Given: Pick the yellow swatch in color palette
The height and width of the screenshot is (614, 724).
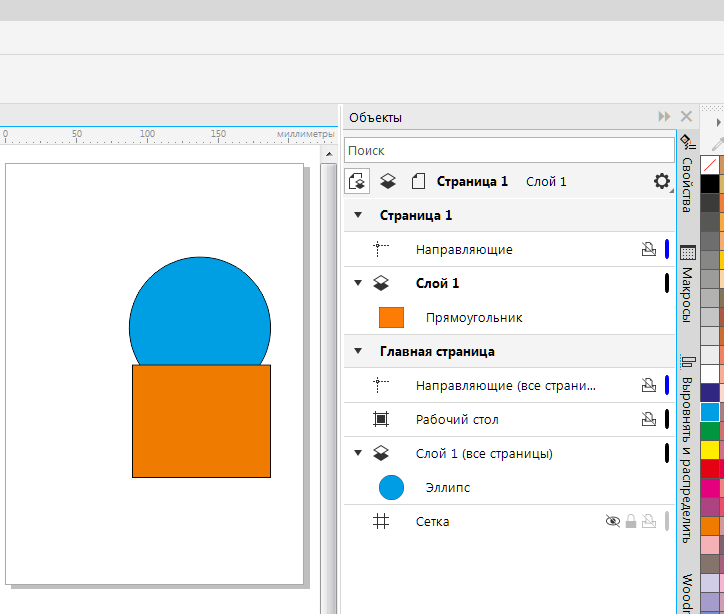Looking at the screenshot, I should click(x=710, y=450).
